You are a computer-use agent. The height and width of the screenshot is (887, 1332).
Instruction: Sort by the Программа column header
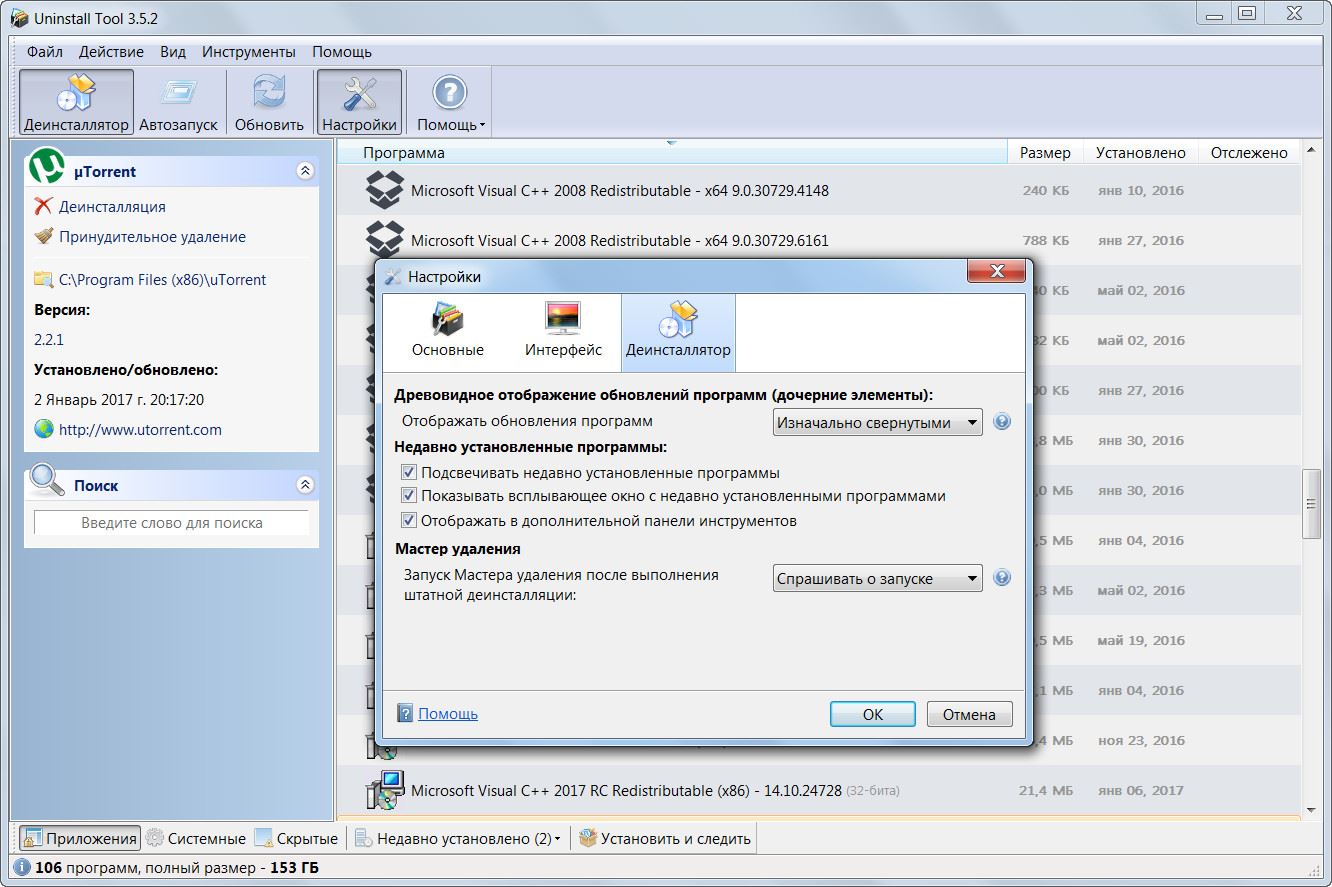(x=672, y=153)
